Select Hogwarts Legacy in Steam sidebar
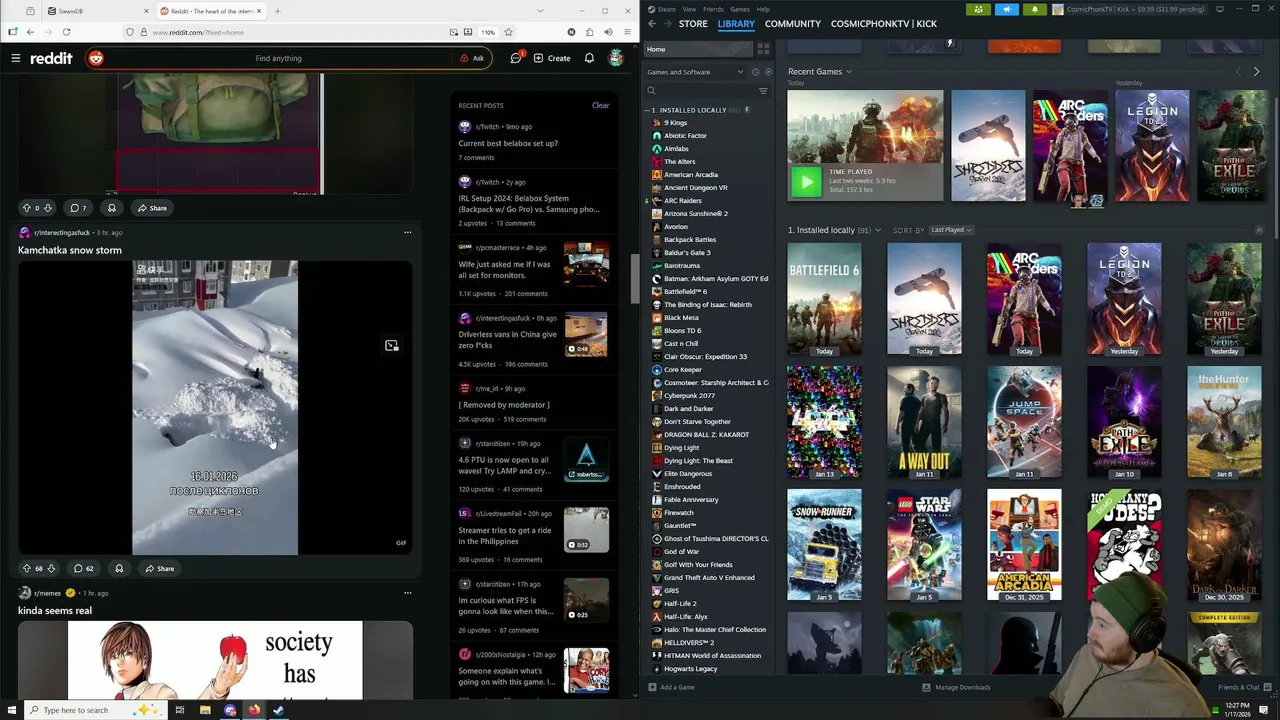The image size is (1280, 720). (x=690, y=668)
